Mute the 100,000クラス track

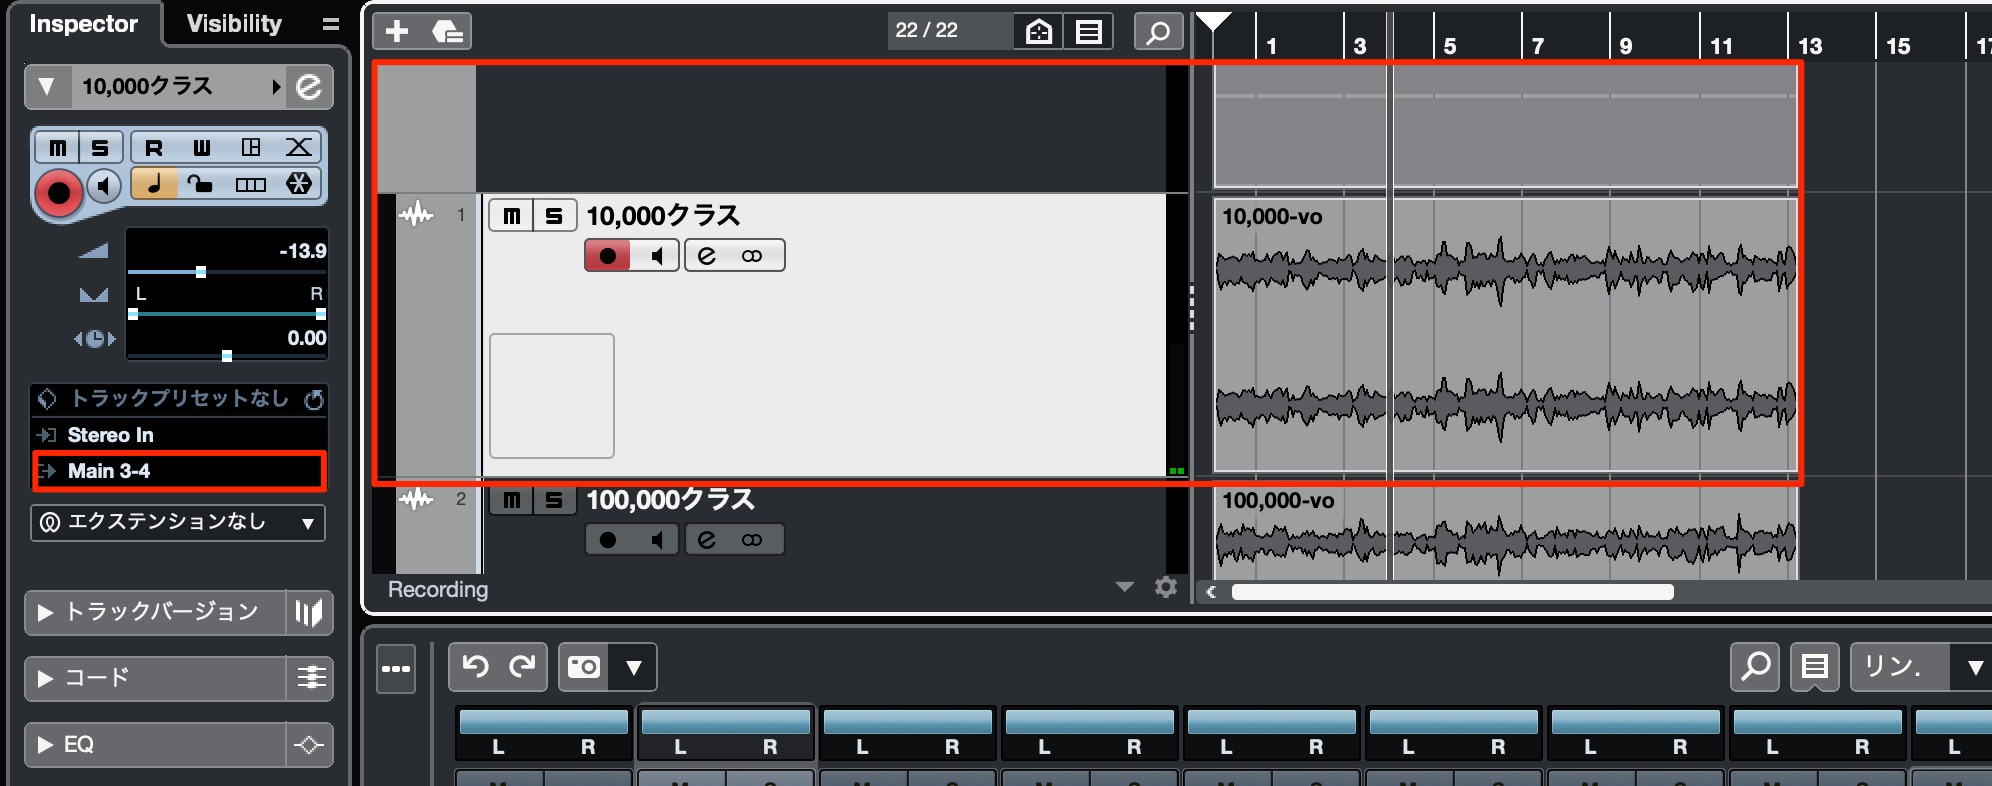tap(512, 500)
